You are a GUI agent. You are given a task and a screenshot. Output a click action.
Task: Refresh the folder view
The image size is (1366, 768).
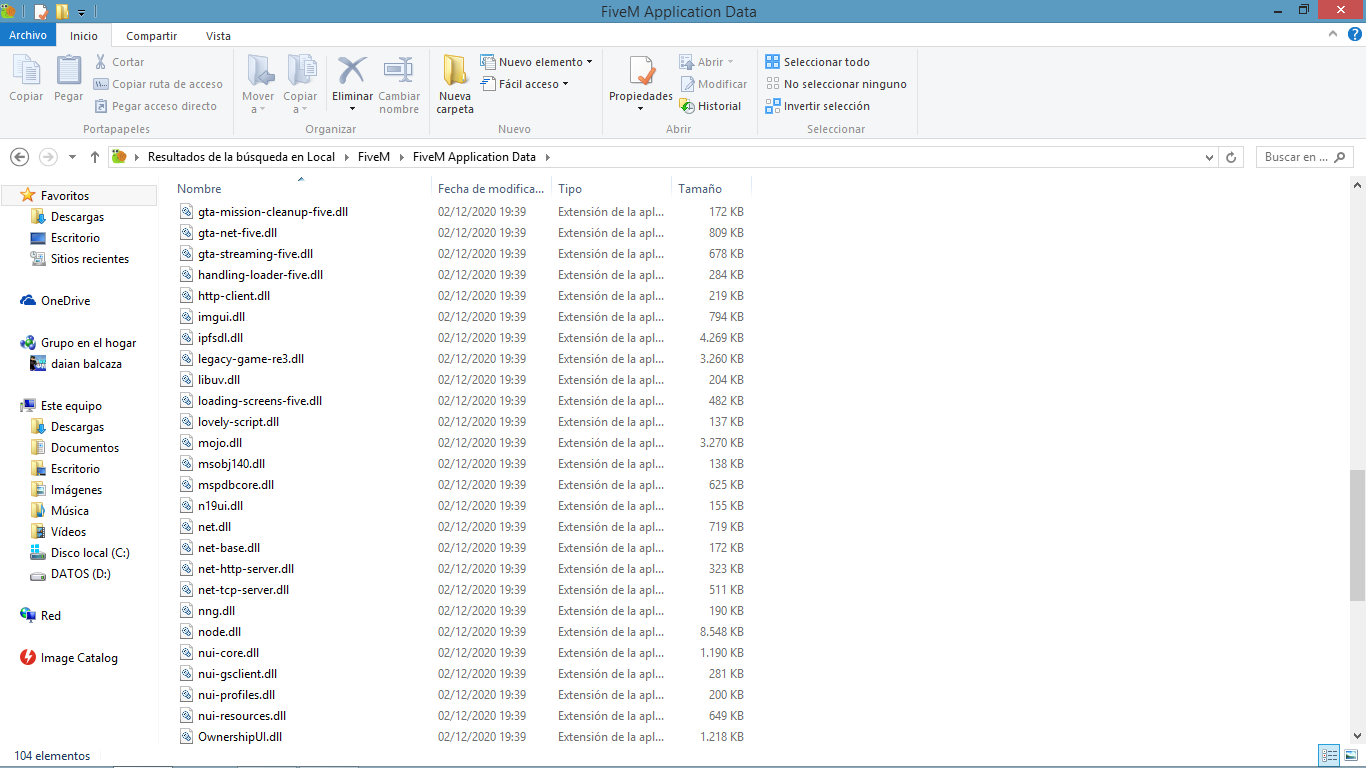pos(1231,157)
